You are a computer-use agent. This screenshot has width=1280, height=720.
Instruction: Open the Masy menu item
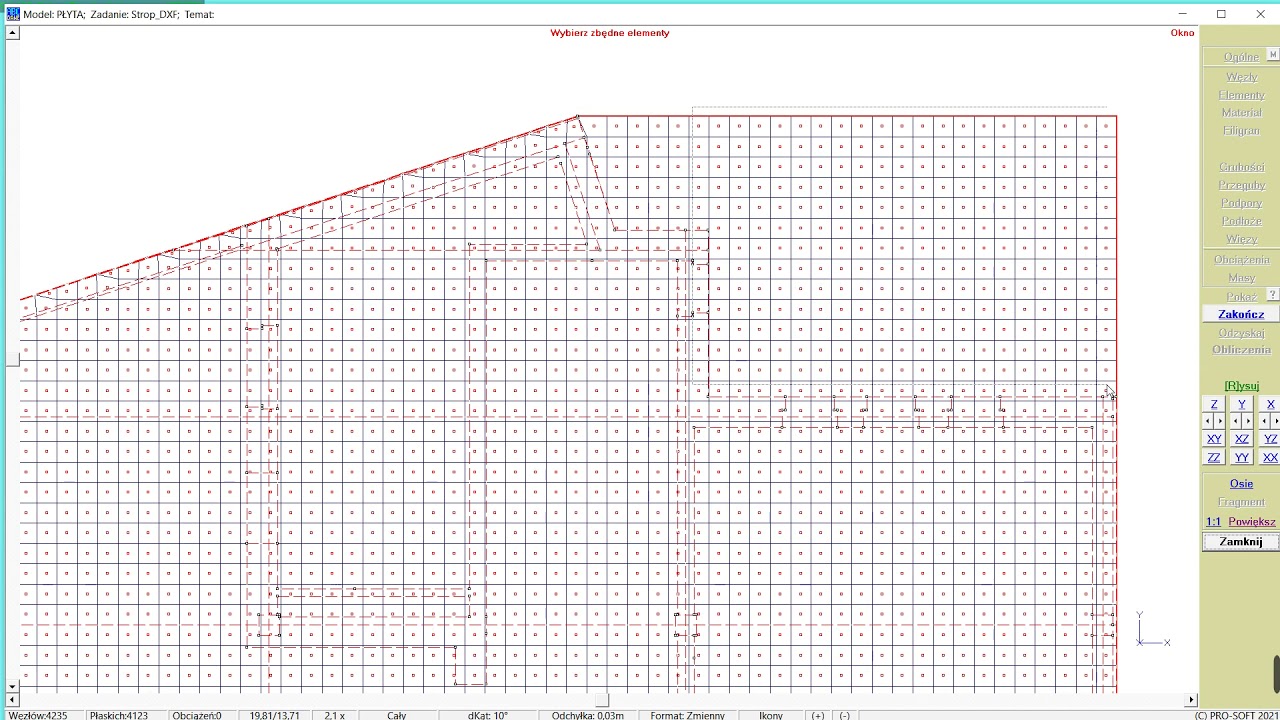(x=1241, y=278)
